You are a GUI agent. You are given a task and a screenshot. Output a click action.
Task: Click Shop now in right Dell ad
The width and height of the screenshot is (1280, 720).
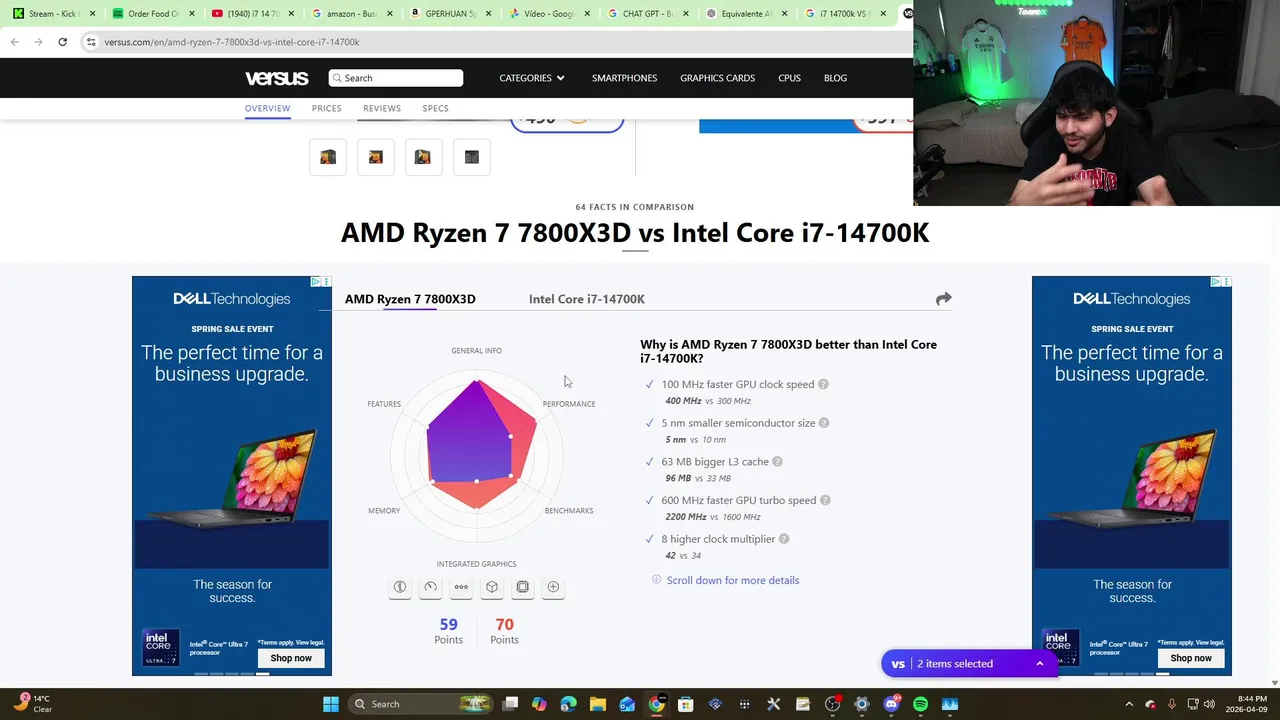pos(1191,658)
